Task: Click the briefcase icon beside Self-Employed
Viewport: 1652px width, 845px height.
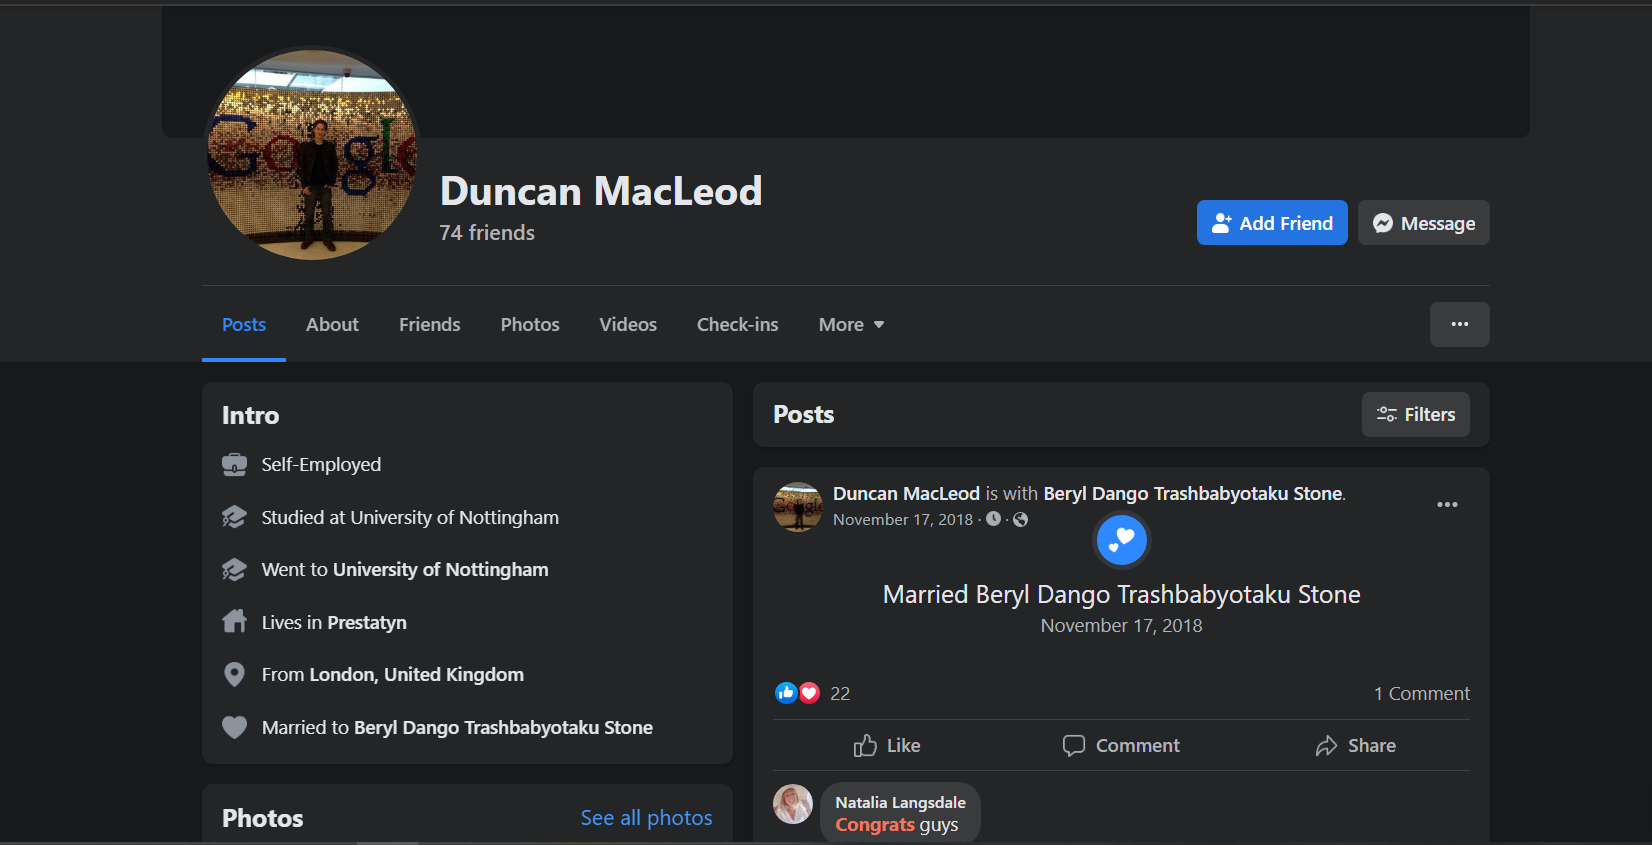Action: point(234,464)
